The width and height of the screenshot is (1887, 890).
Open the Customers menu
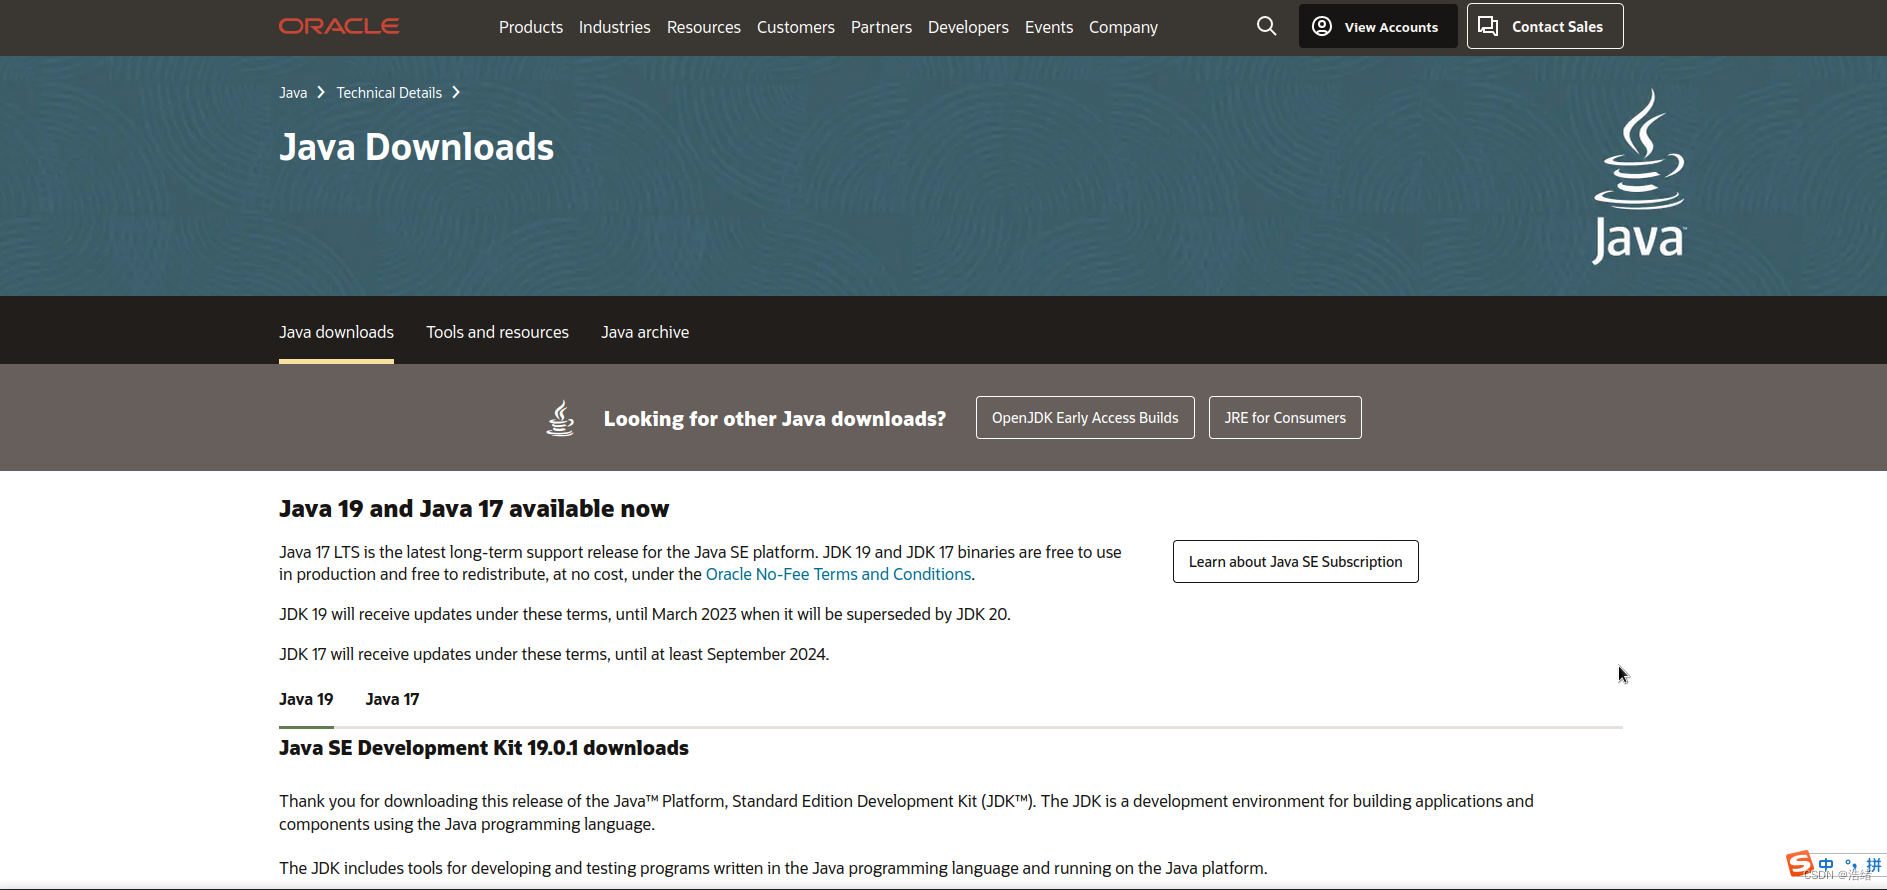[x=796, y=27]
